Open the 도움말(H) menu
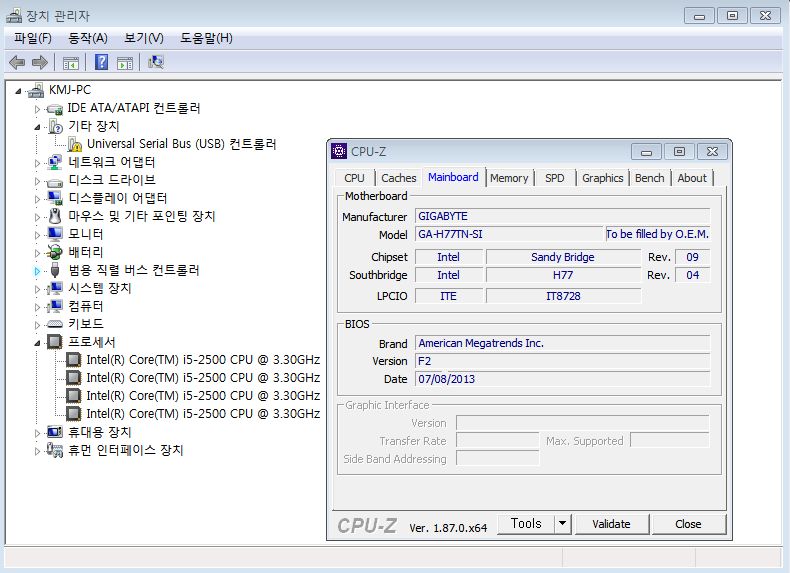 (x=206, y=38)
